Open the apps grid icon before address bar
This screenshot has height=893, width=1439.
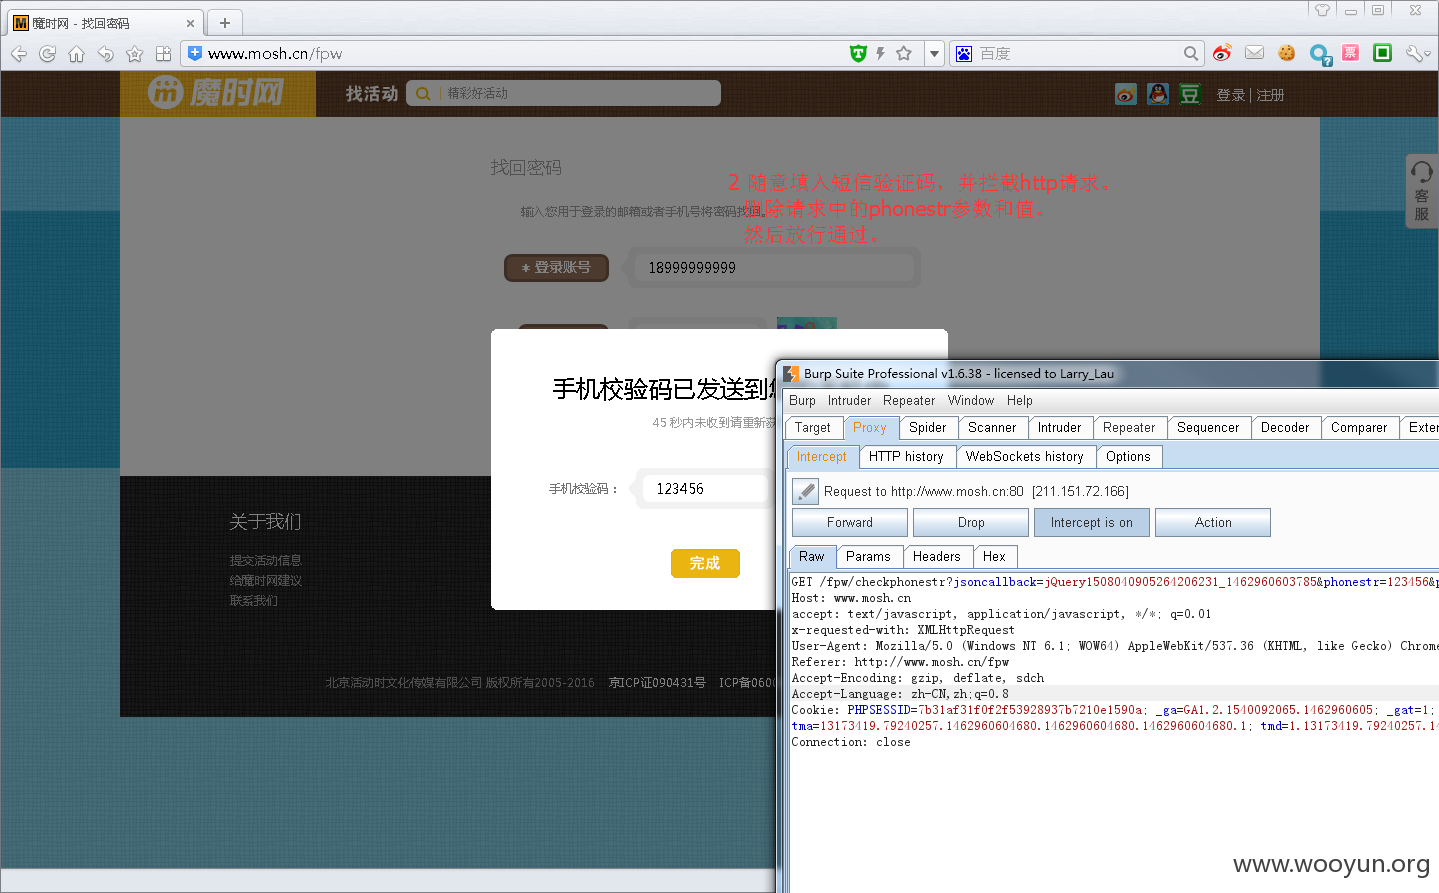pyautogui.click(x=164, y=54)
